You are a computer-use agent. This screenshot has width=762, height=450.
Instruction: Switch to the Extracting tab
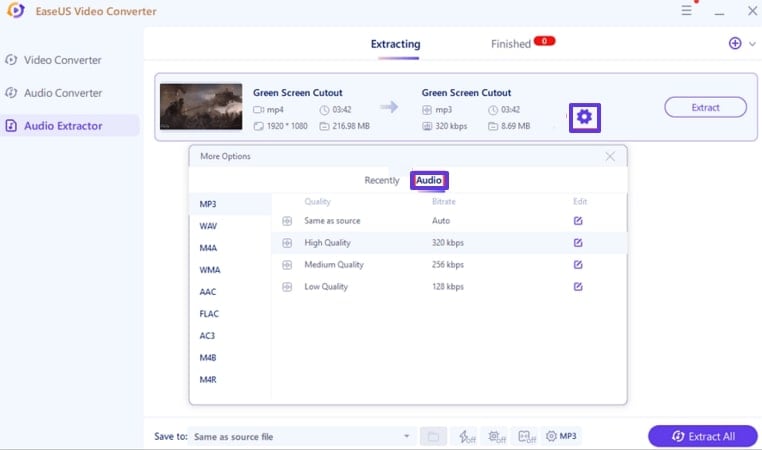tap(396, 44)
